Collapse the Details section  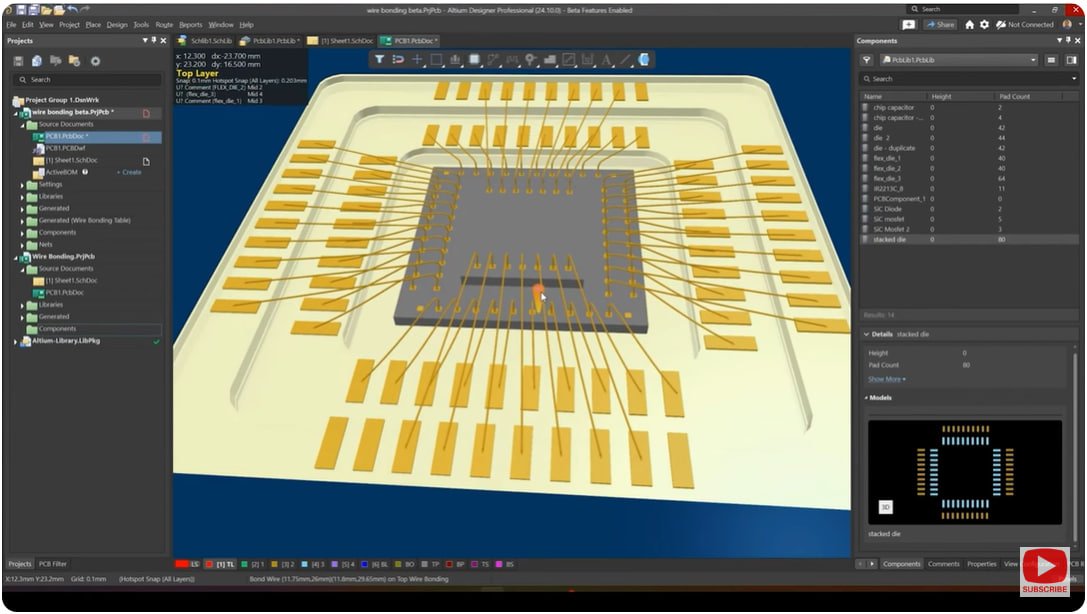[x=866, y=334]
